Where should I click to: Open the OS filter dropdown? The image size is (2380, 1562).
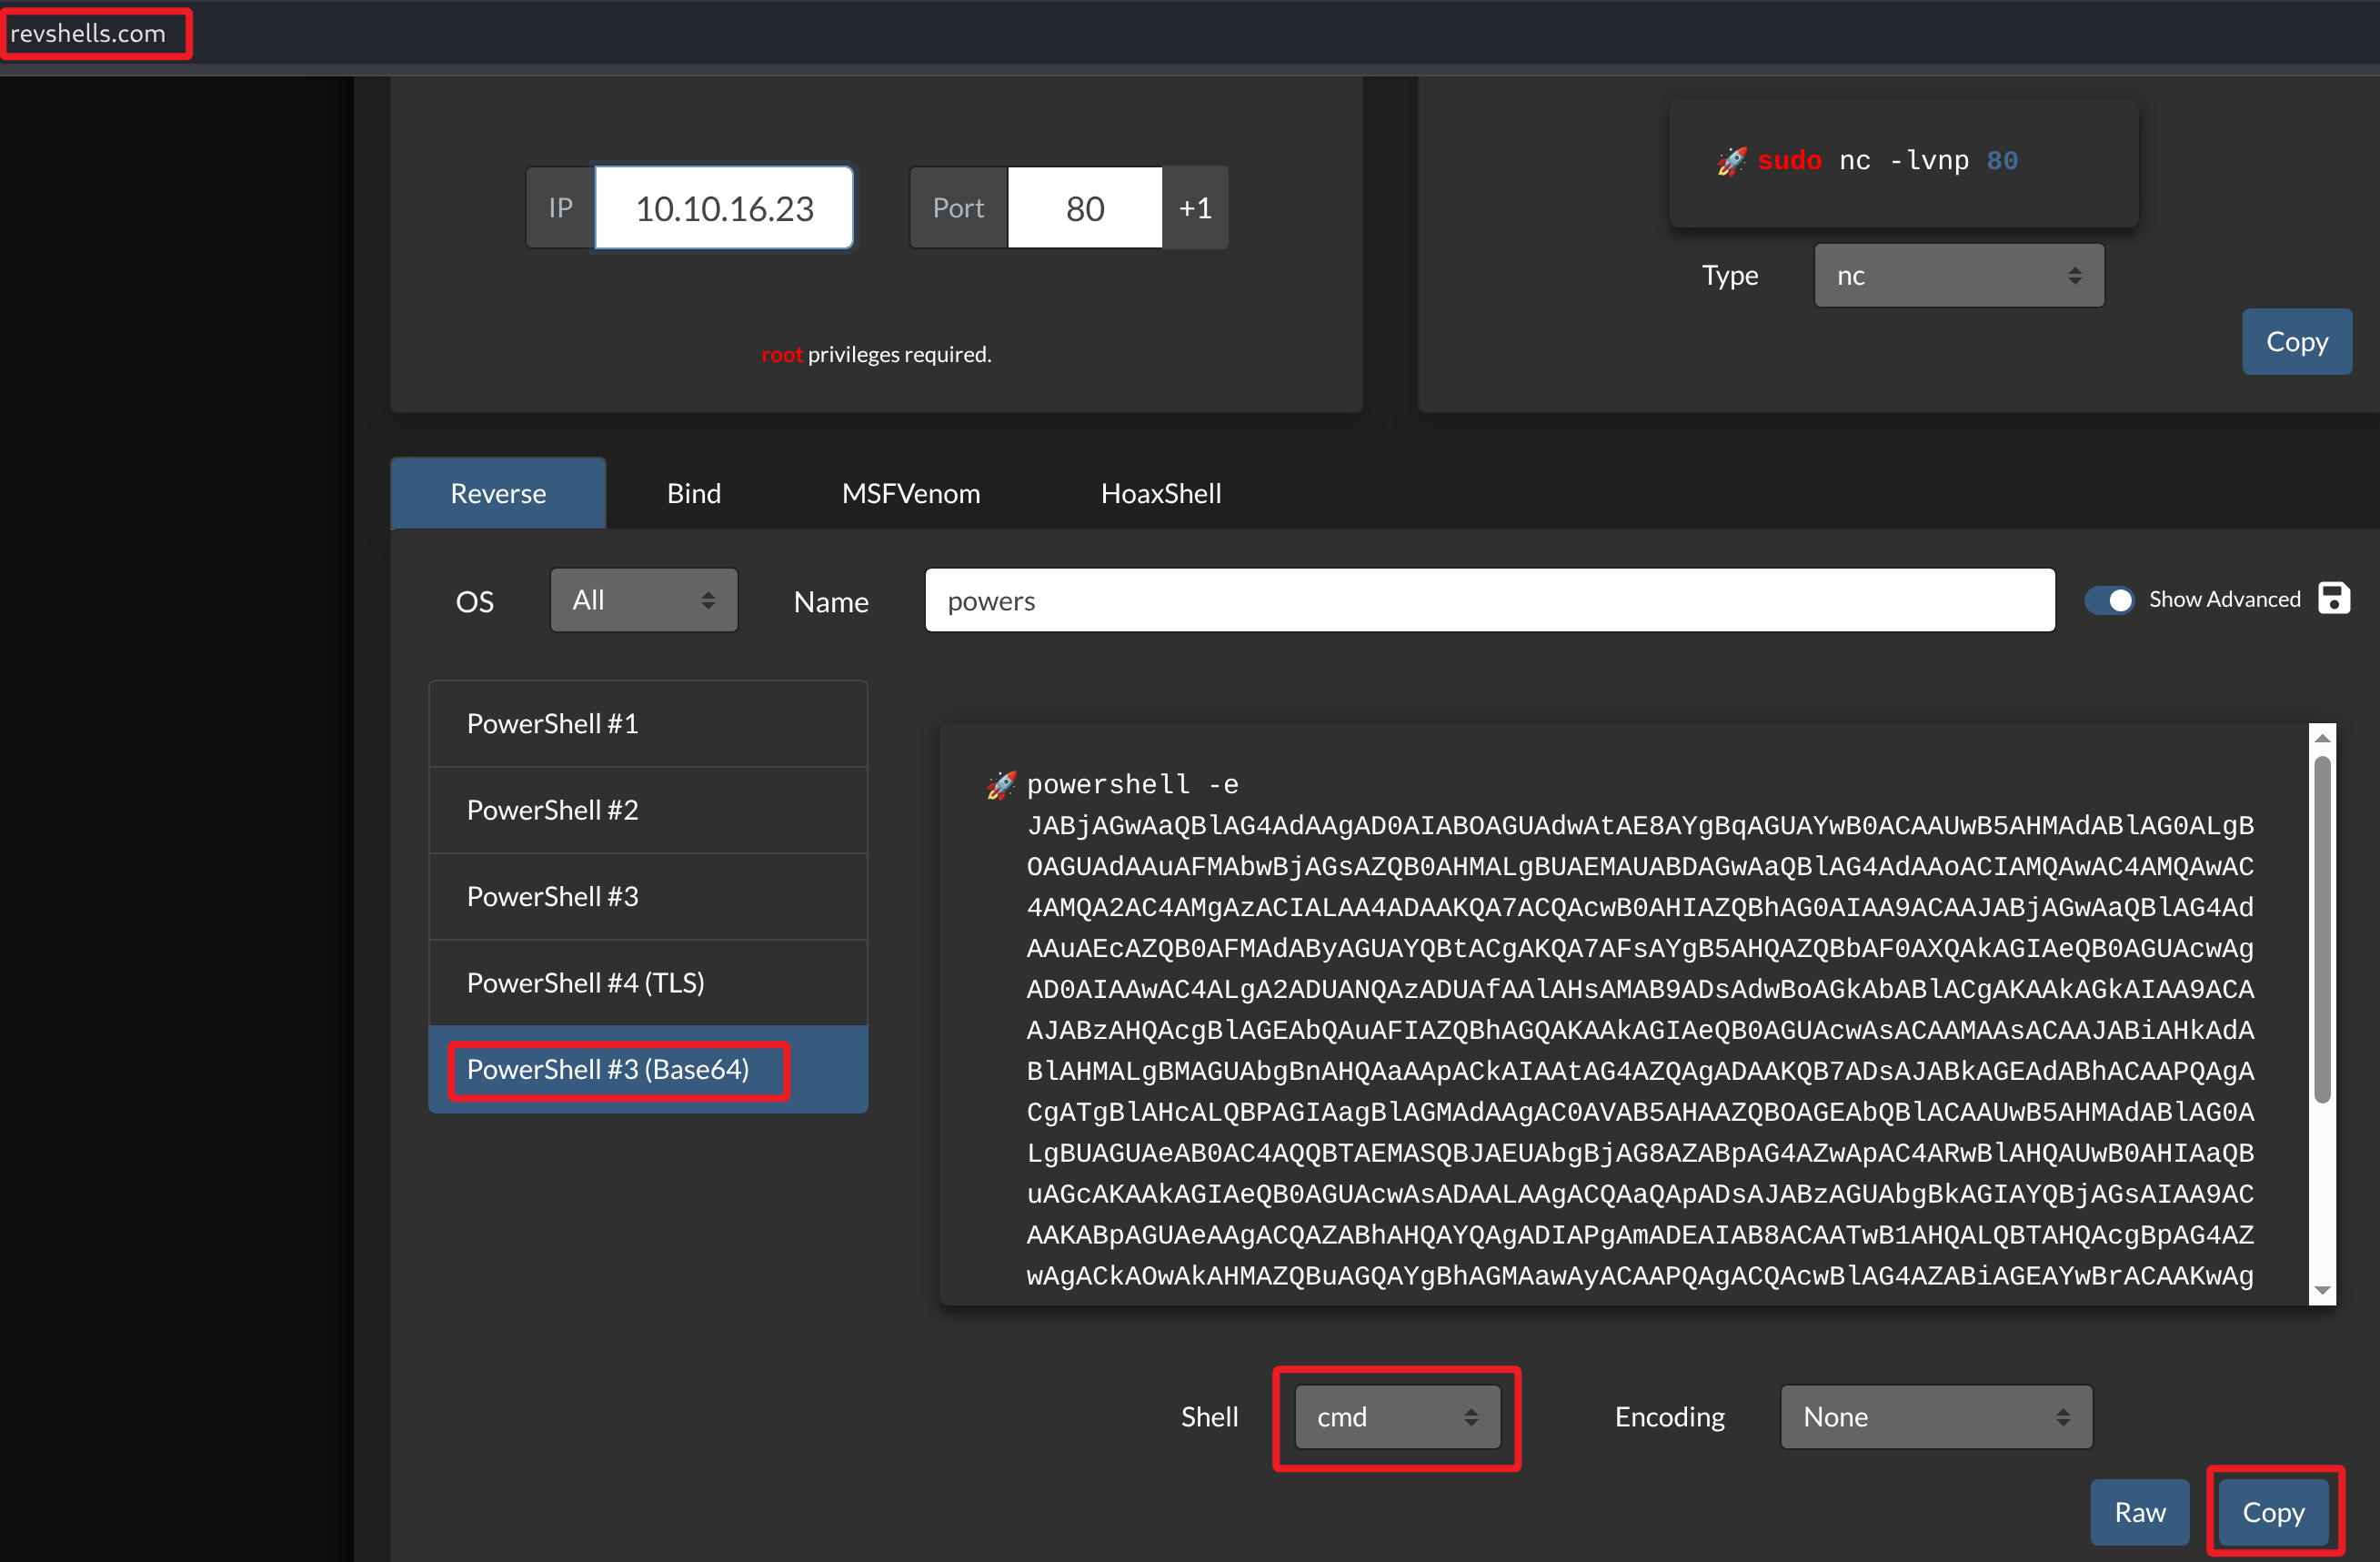click(643, 600)
